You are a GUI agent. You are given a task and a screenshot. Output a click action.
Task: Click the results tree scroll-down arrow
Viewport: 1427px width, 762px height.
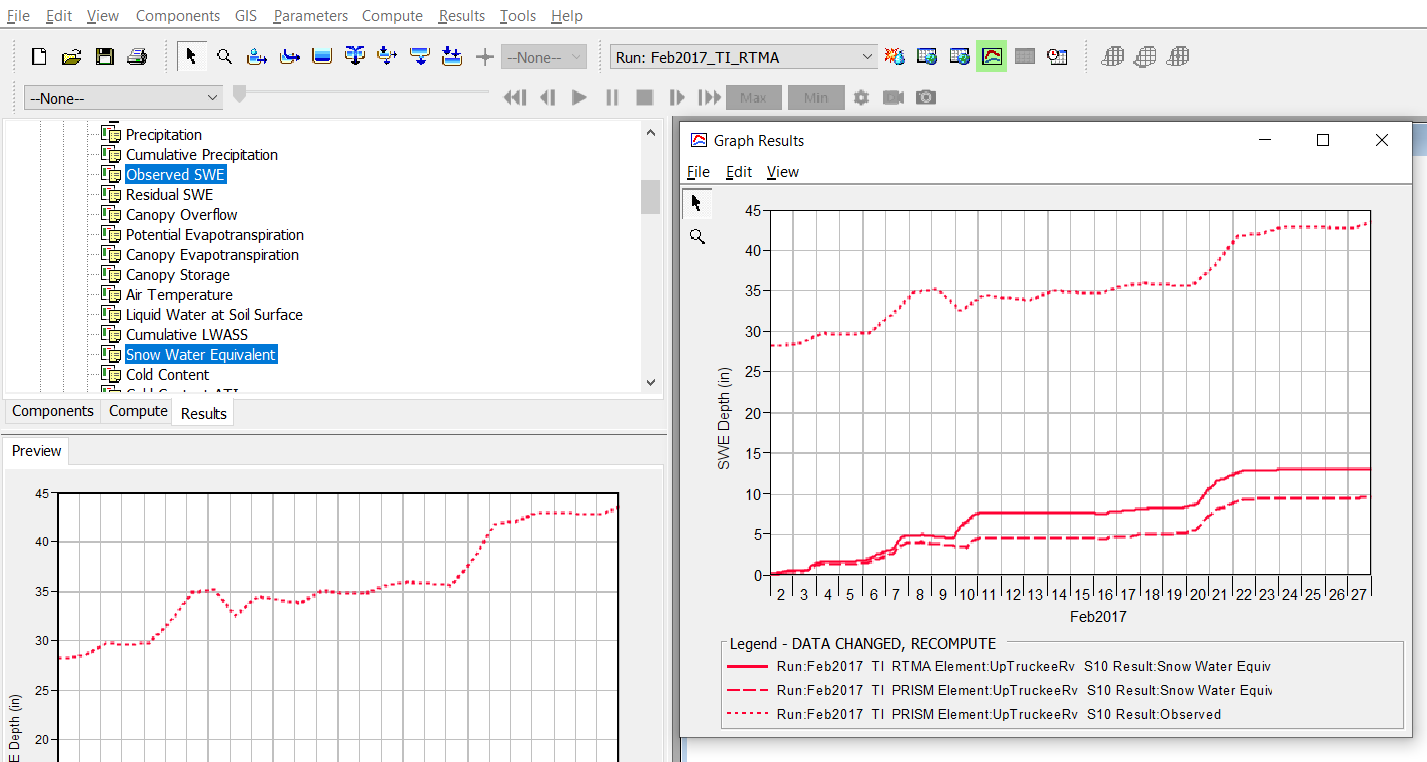click(651, 382)
